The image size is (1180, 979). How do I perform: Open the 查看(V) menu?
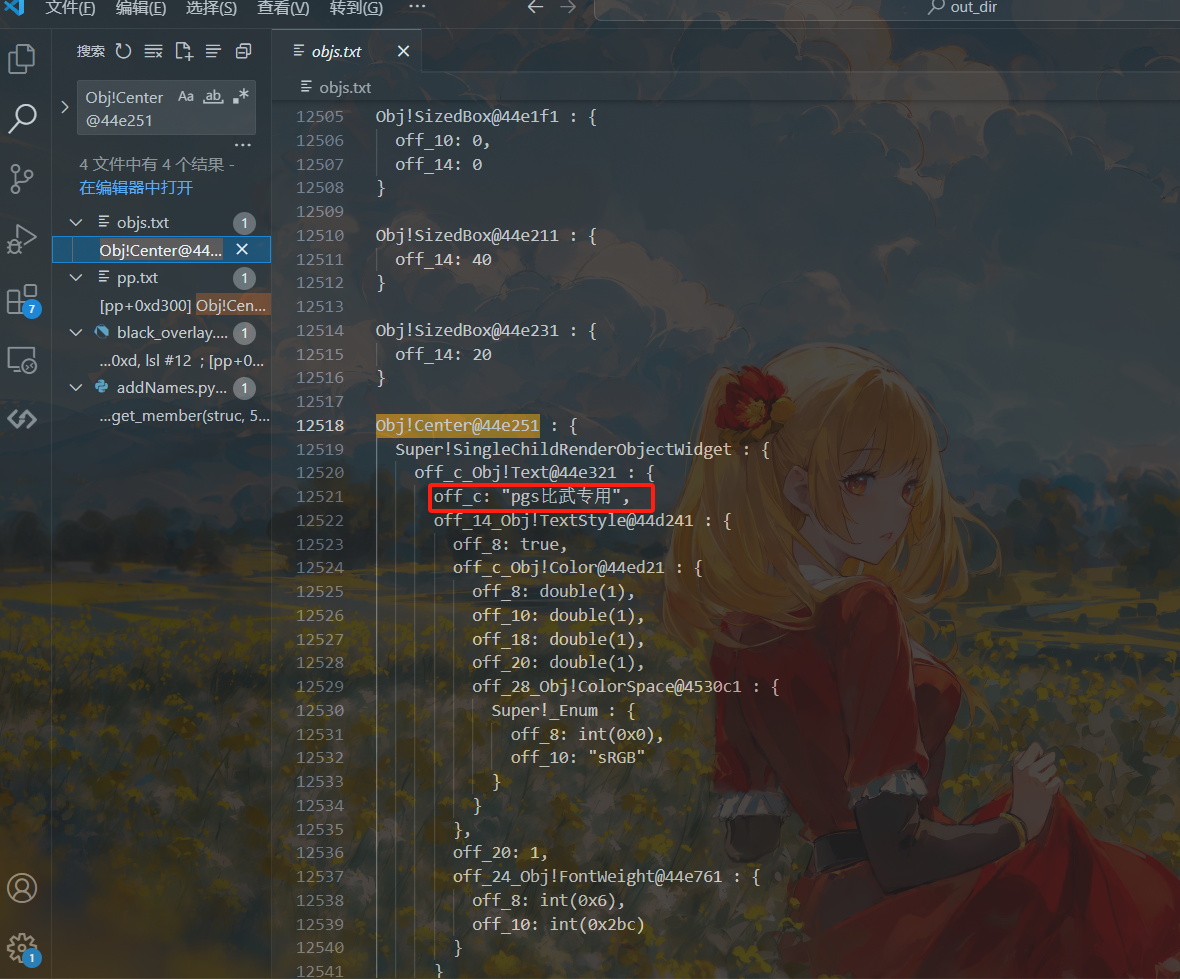(x=283, y=8)
